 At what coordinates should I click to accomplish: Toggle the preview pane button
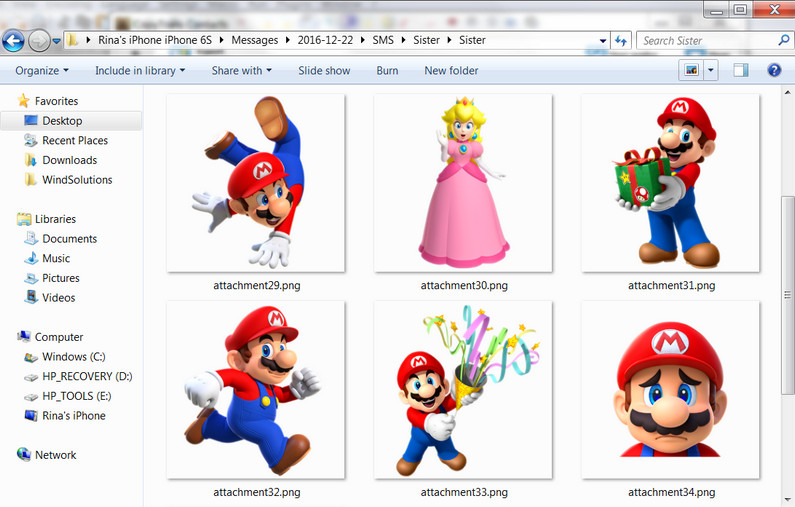[x=741, y=70]
